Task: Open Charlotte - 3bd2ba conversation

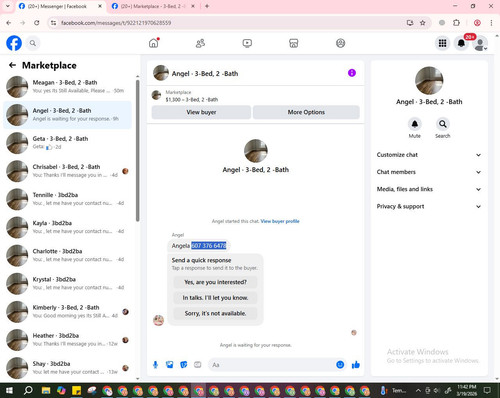Action: [x=67, y=255]
